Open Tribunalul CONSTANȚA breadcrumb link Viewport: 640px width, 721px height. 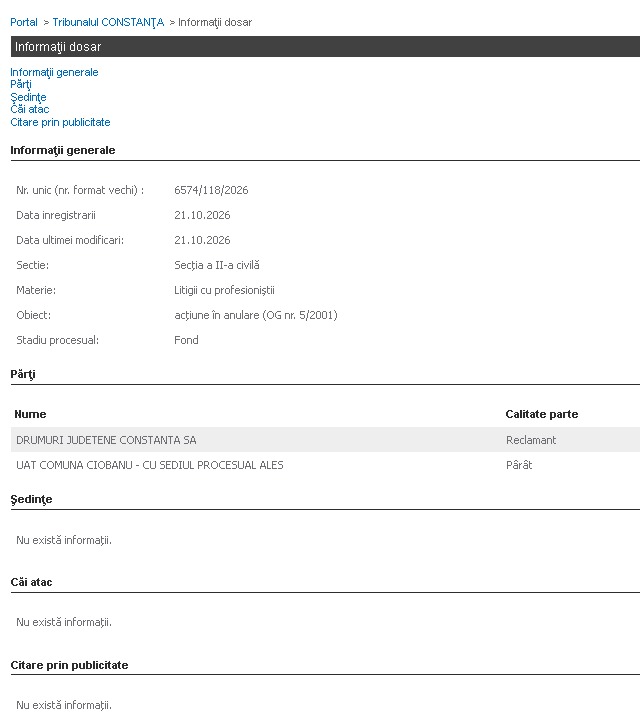[108, 22]
